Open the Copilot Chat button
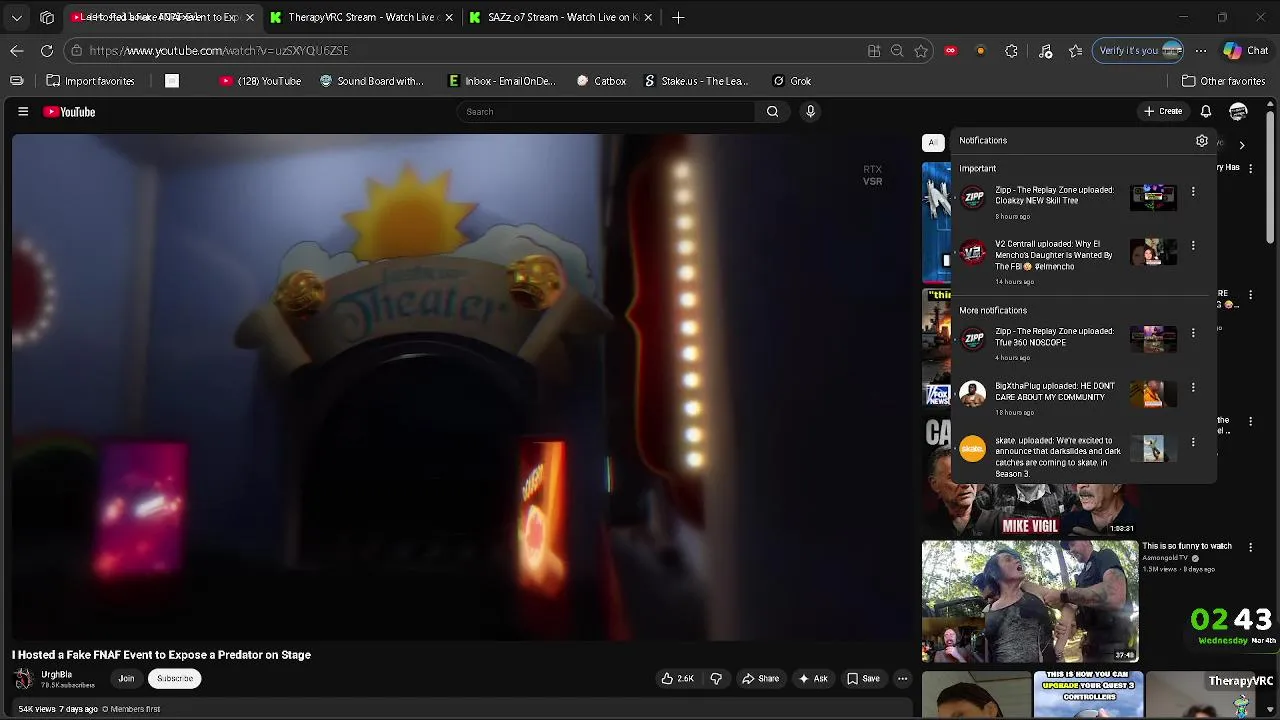 [1246, 51]
